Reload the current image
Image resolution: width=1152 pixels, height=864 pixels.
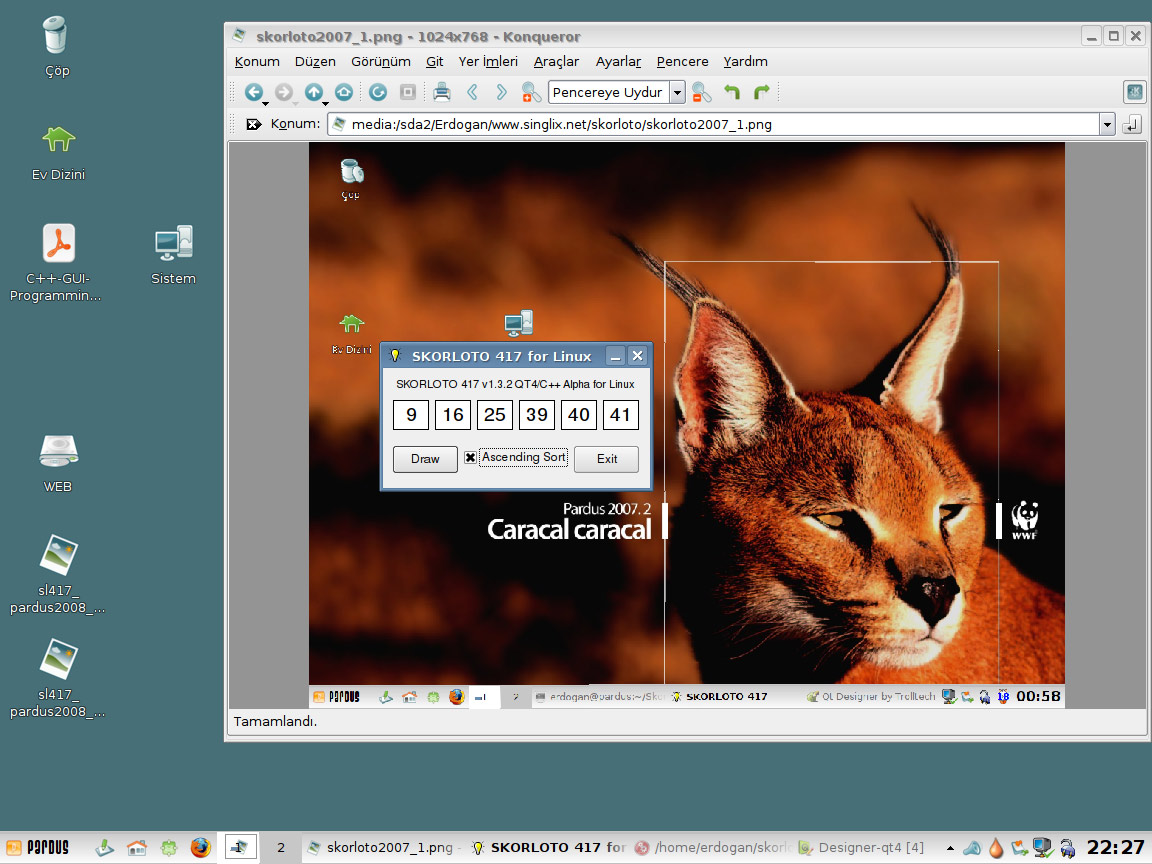(378, 92)
